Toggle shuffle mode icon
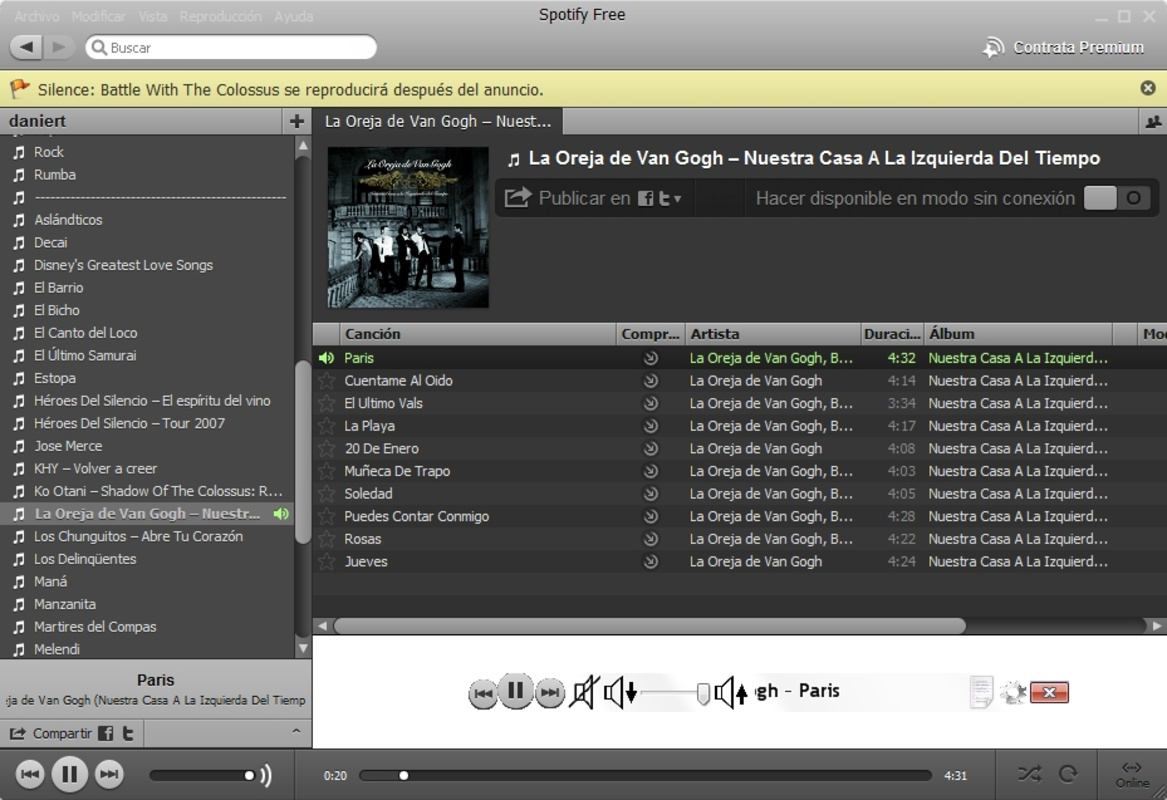The width and height of the screenshot is (1167, 800). [x=1030, y=774]
